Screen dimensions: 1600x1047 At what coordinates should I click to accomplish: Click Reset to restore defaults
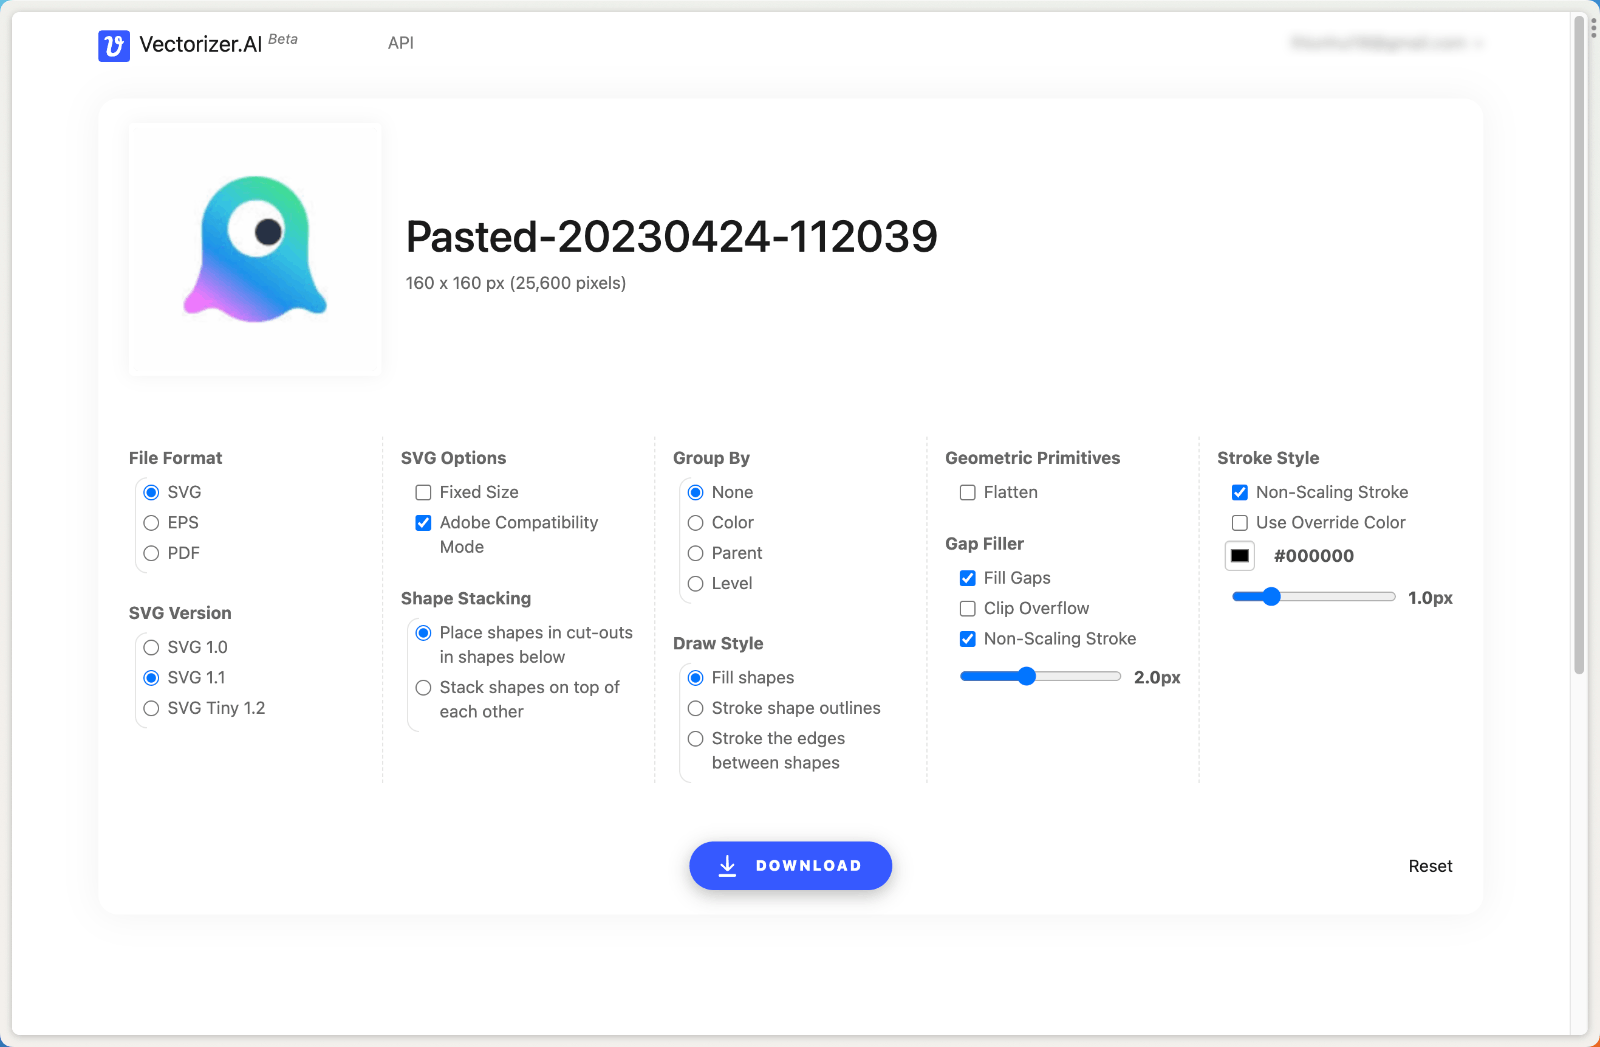pos(1430,865)
